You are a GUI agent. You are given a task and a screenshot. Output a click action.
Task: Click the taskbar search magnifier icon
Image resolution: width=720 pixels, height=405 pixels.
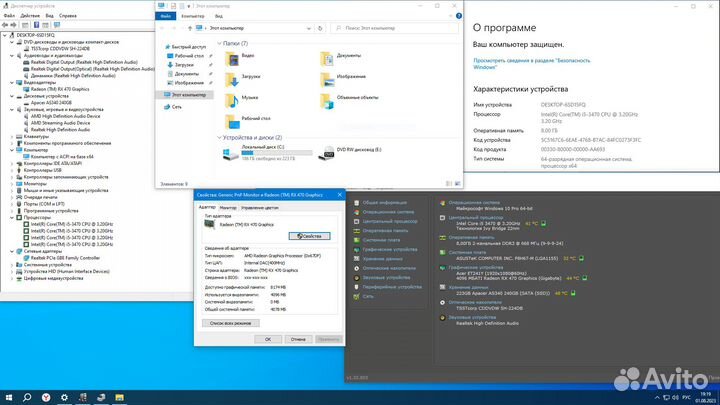pos(27,397)
